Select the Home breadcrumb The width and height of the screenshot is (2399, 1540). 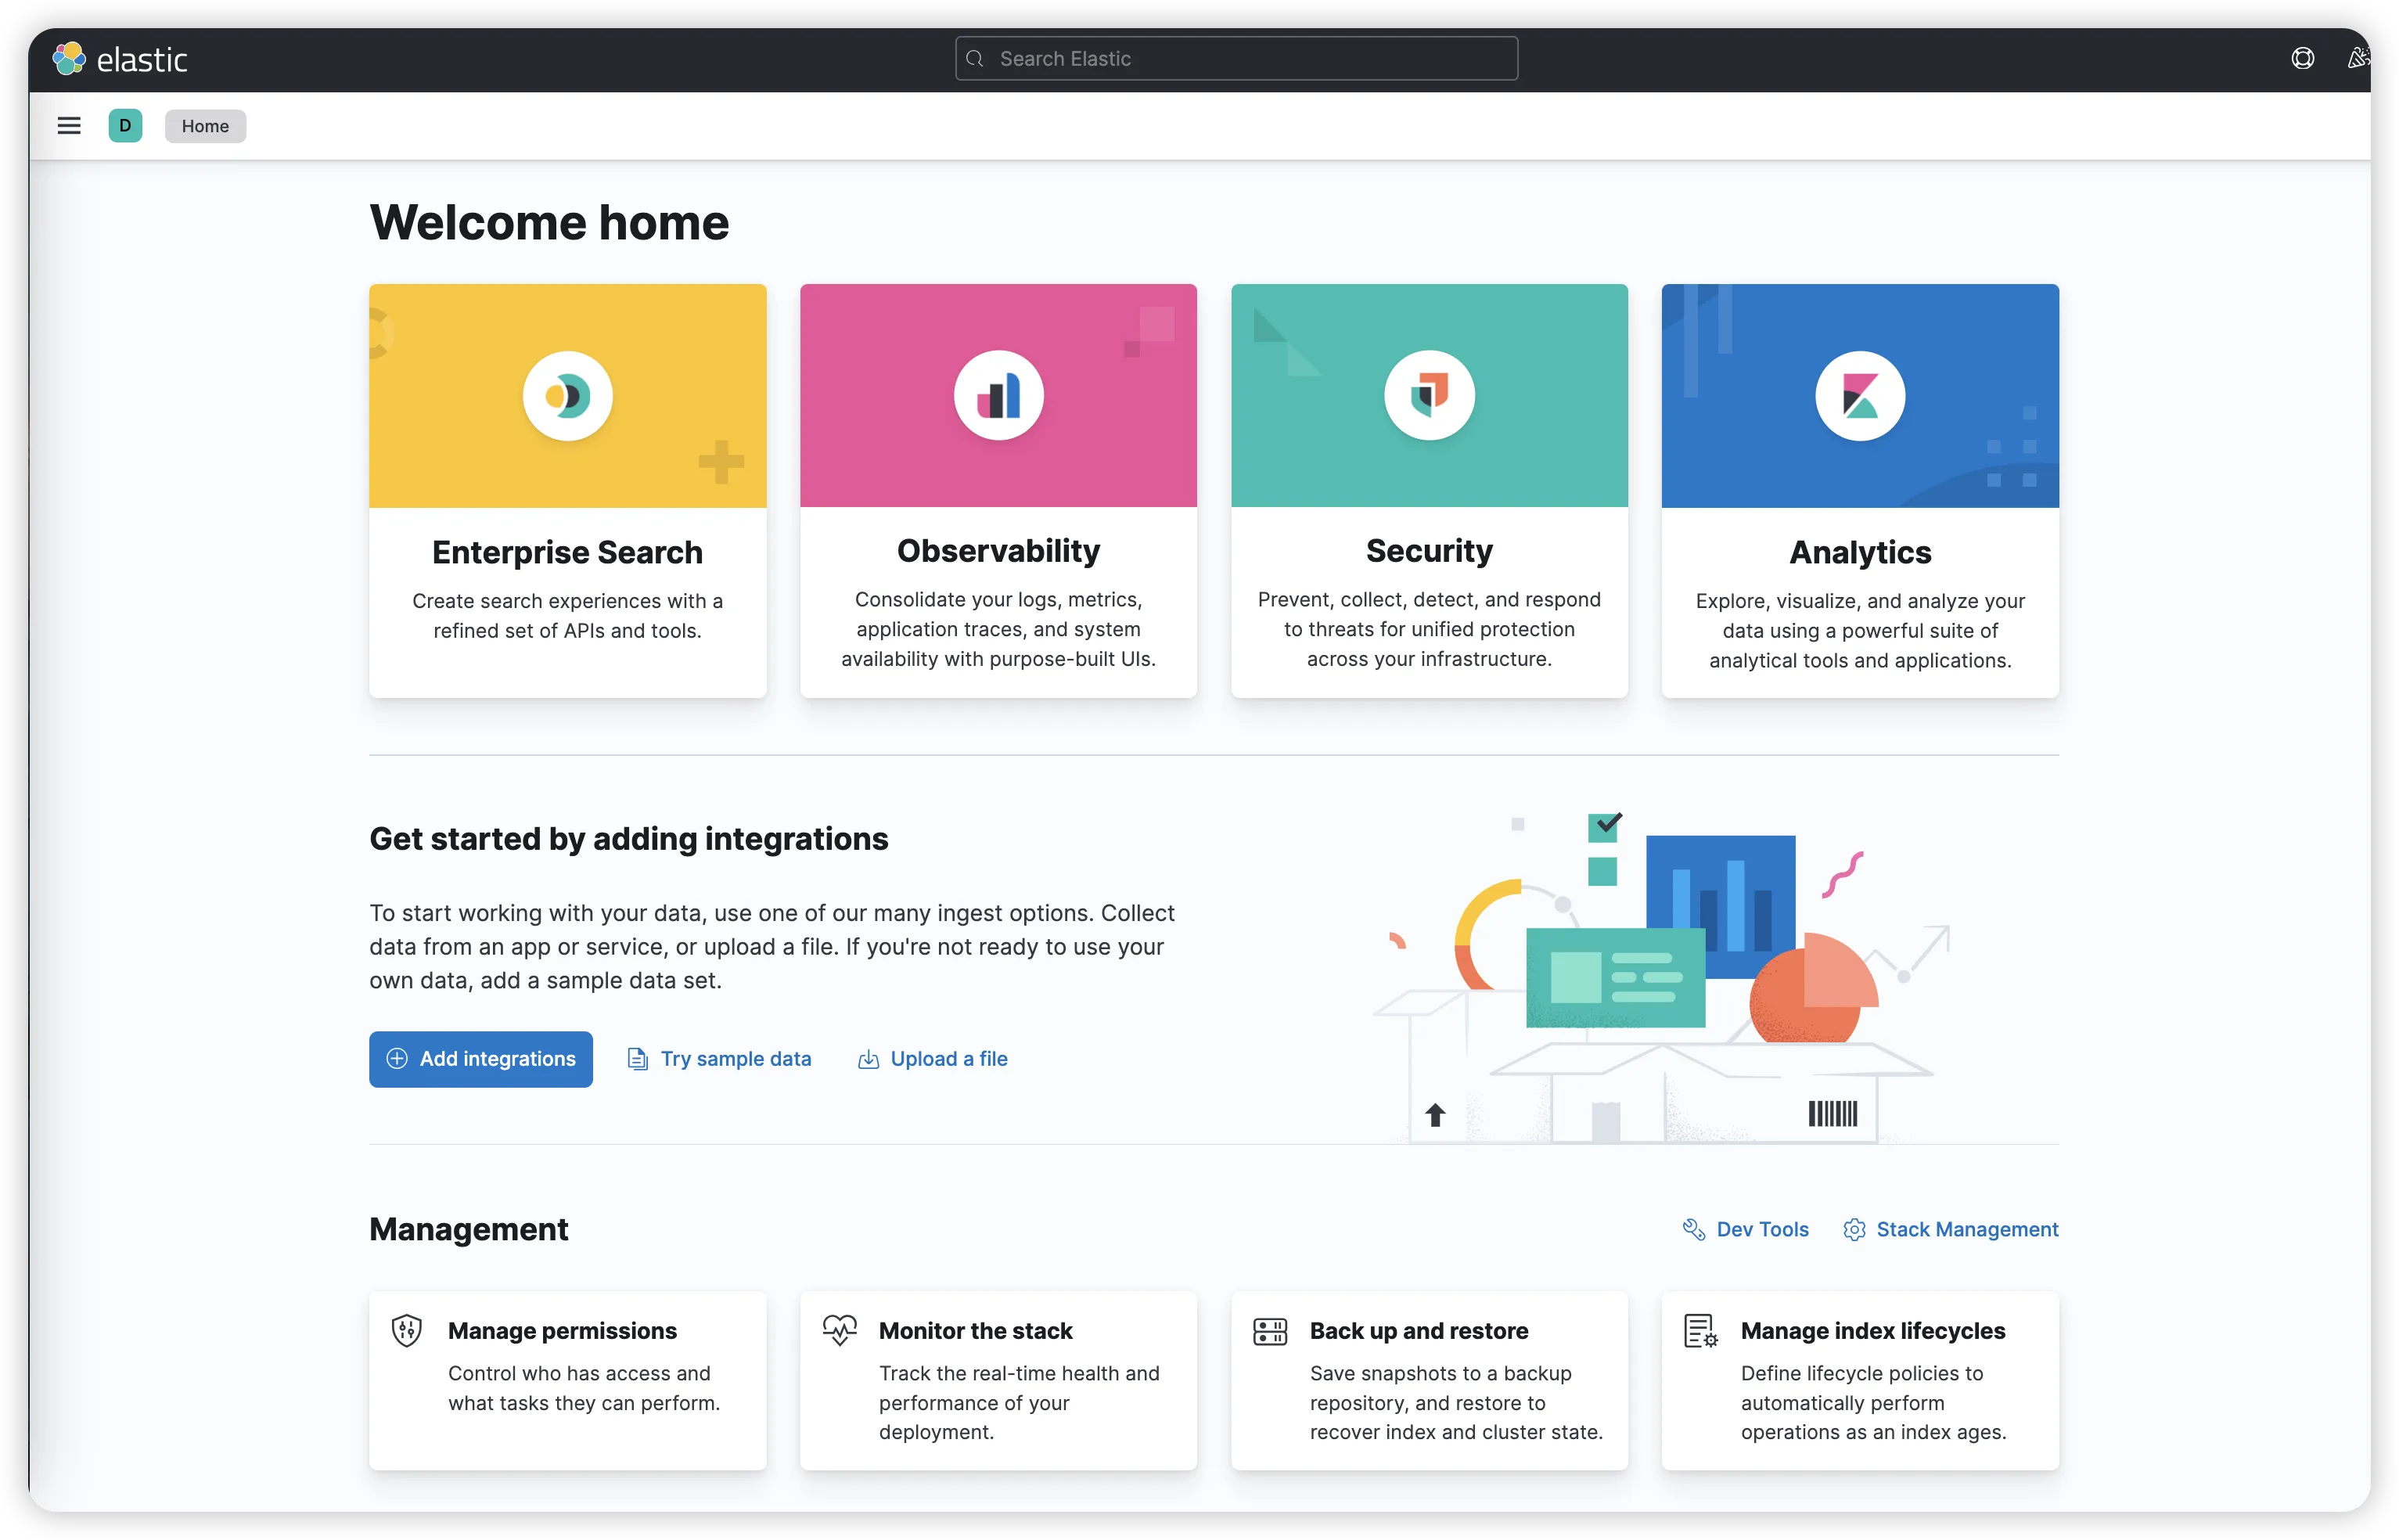(x=205, y=126)
